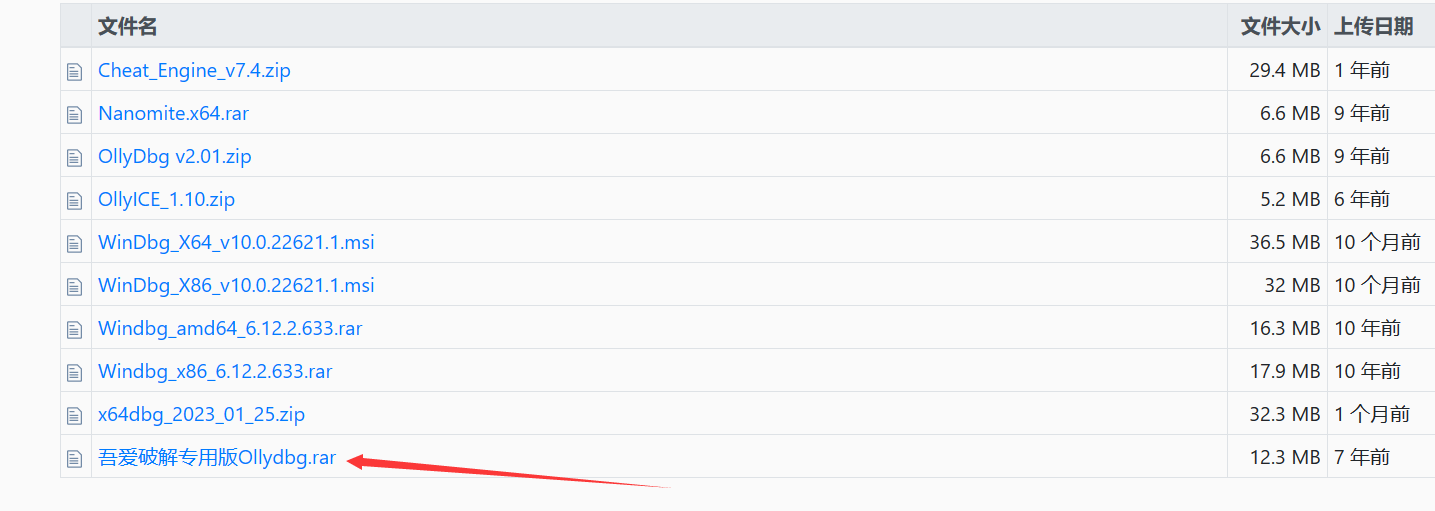Click file icon beside OllyDbg v2.01.zip

pos(74,158)
